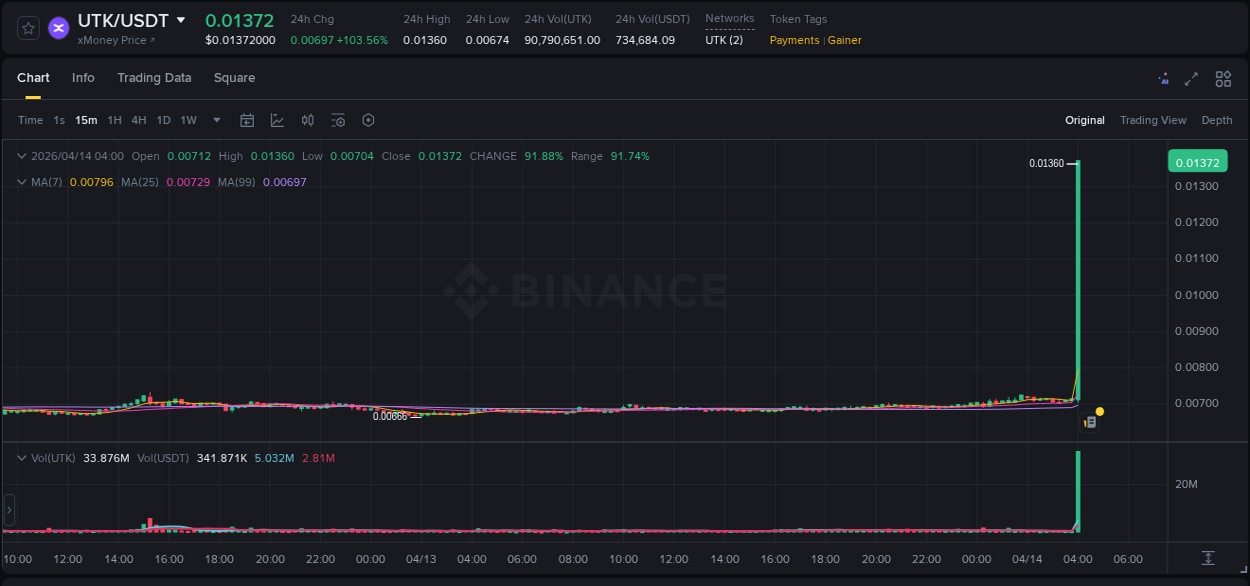Open the Binance AI assistant icon
The width and height of the screenshot is (1250, 586).
(x=1163, y=78)
